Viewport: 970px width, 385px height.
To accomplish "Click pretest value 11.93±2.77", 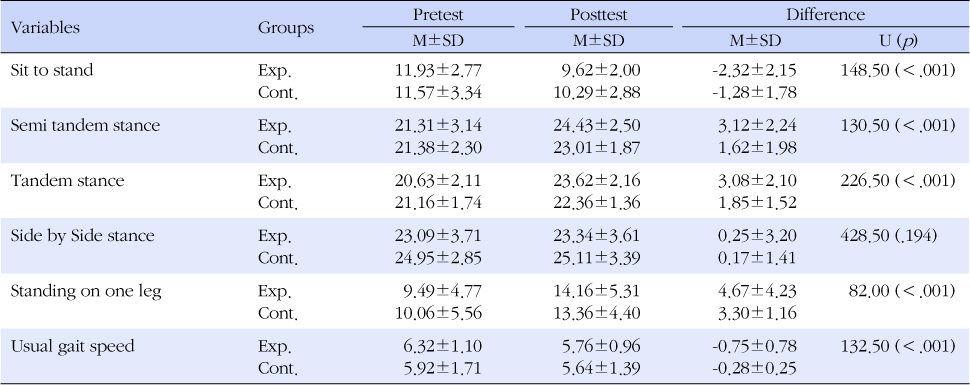I will click(439, 71).
